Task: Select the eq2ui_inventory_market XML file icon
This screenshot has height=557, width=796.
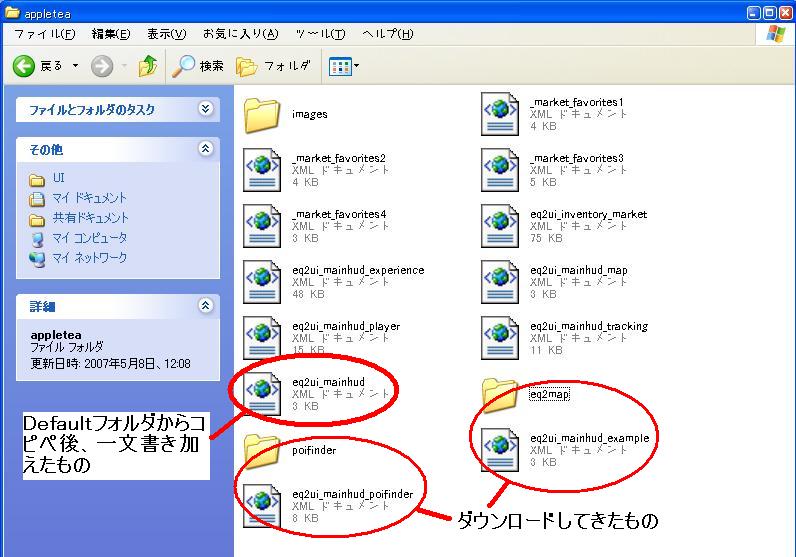Action: [499, 226]
